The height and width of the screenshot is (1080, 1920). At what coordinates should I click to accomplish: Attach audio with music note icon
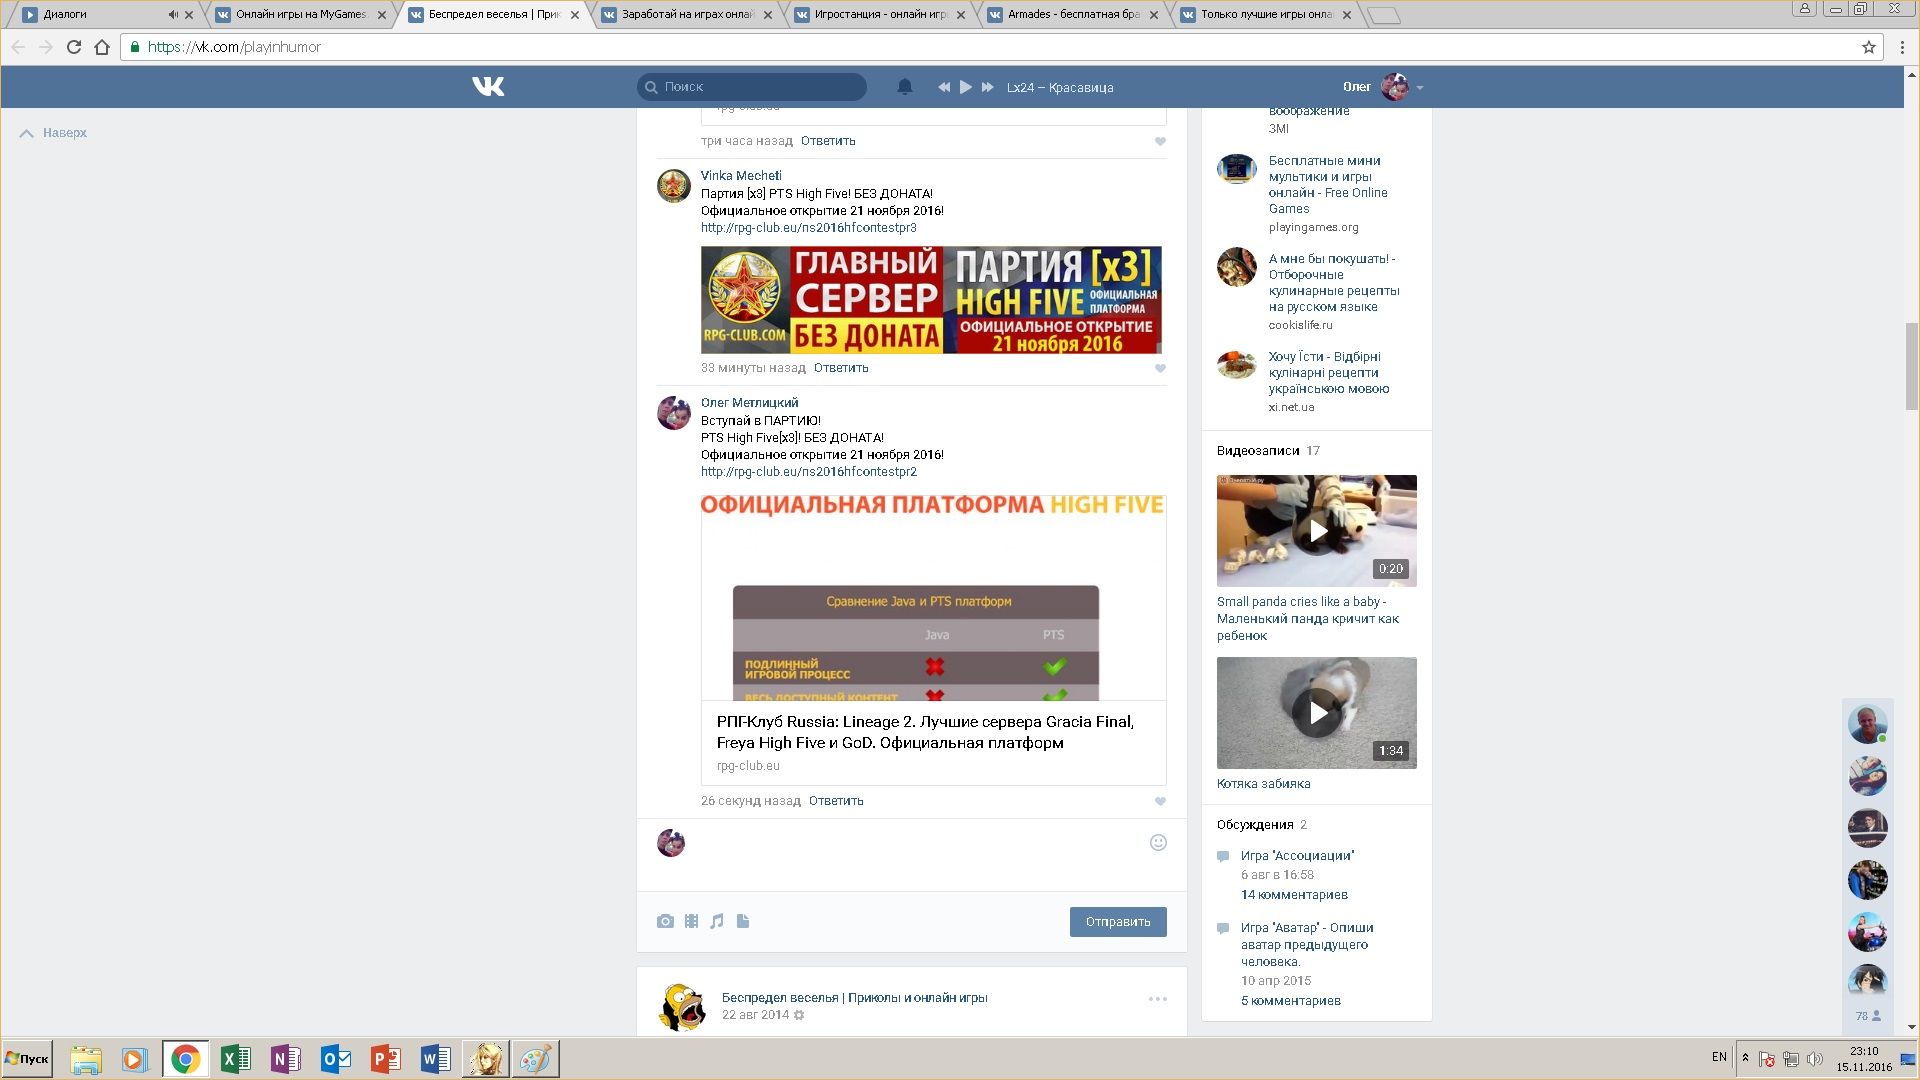[717, 922]
